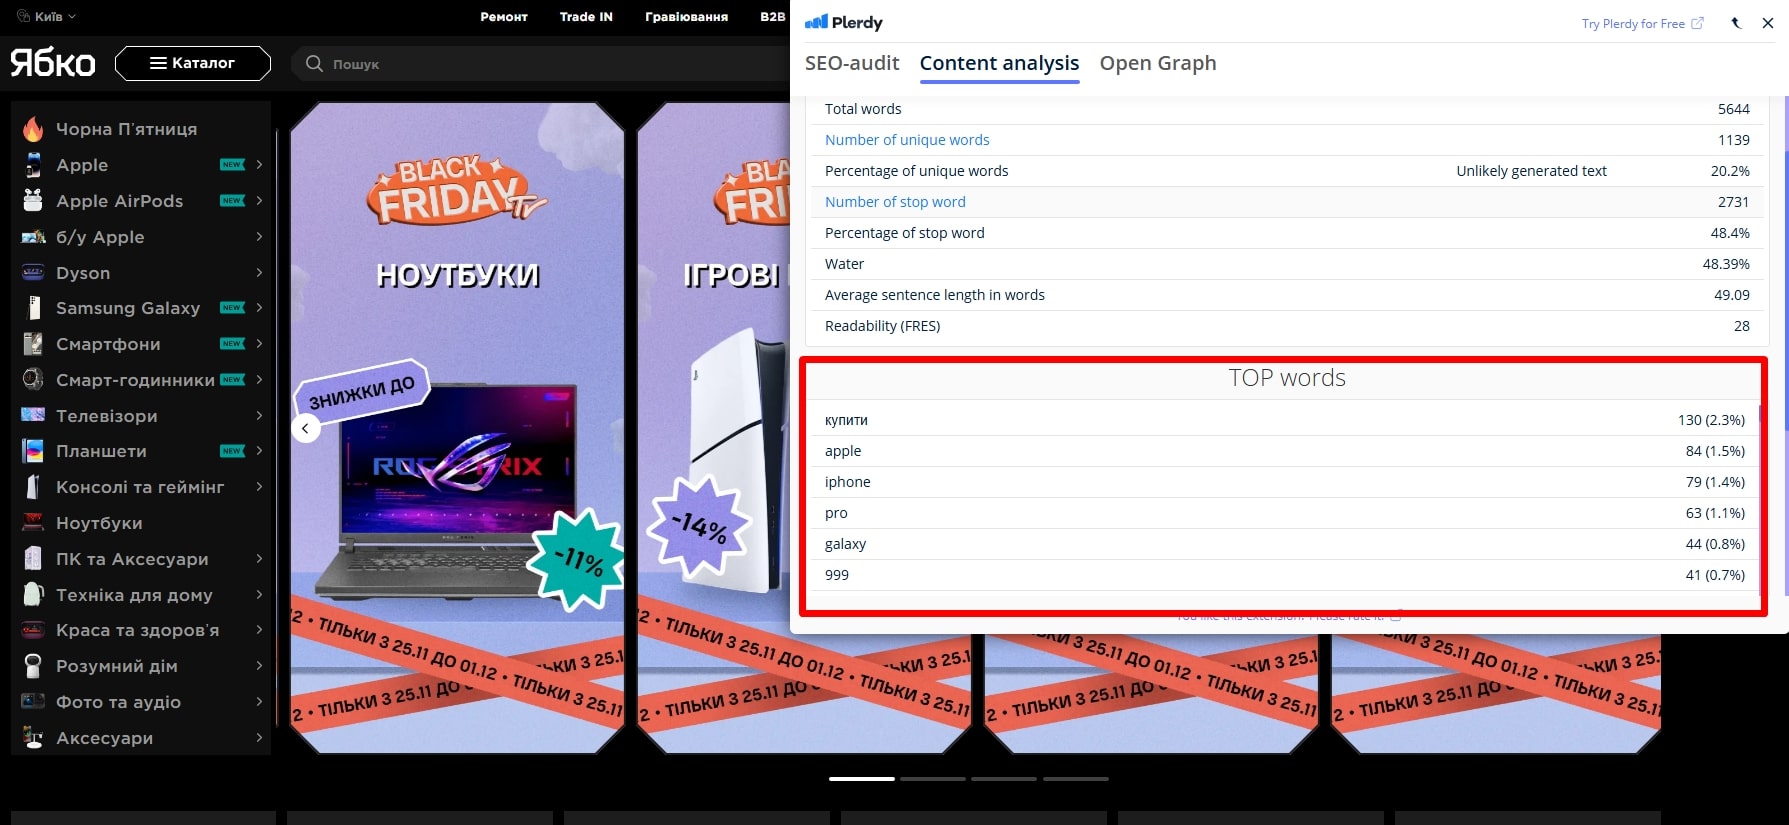Click the Телевізори category icon
The height and width of the screenshot is (825, 1789).
pos(33,416)
